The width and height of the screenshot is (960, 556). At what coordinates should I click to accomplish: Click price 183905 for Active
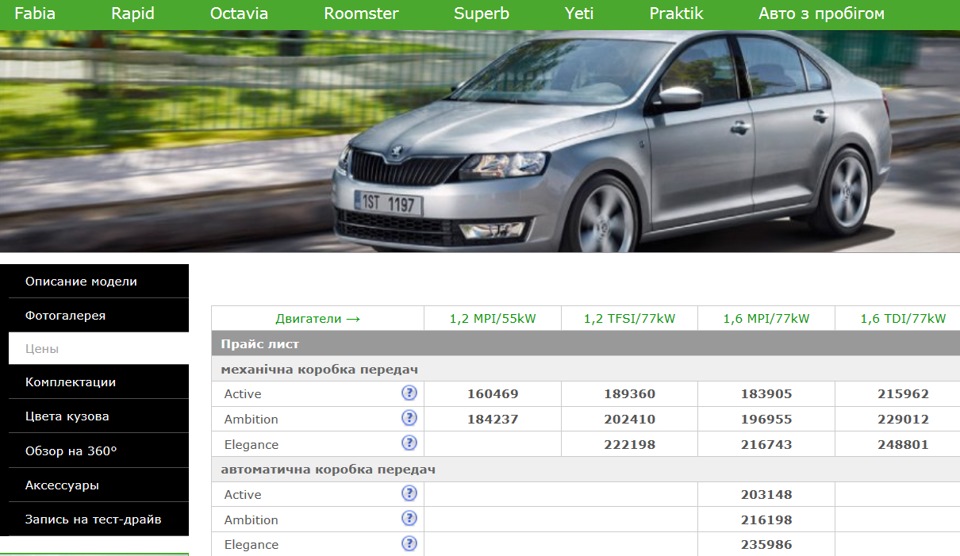pos(767,394)
